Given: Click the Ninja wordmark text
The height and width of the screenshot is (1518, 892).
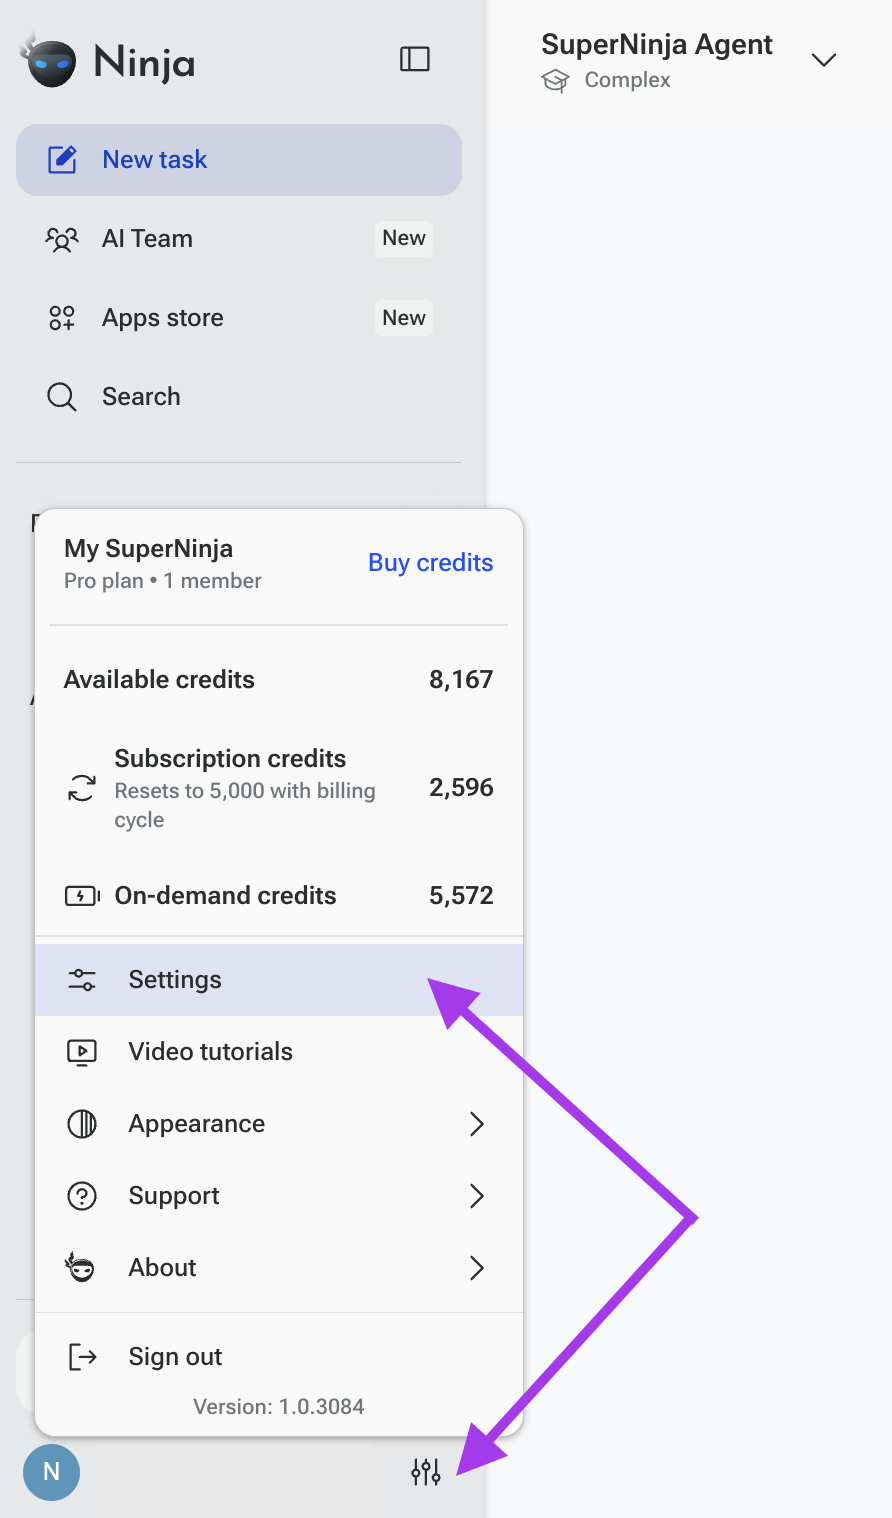Looking at the screenshot, I should coord(144,63).
